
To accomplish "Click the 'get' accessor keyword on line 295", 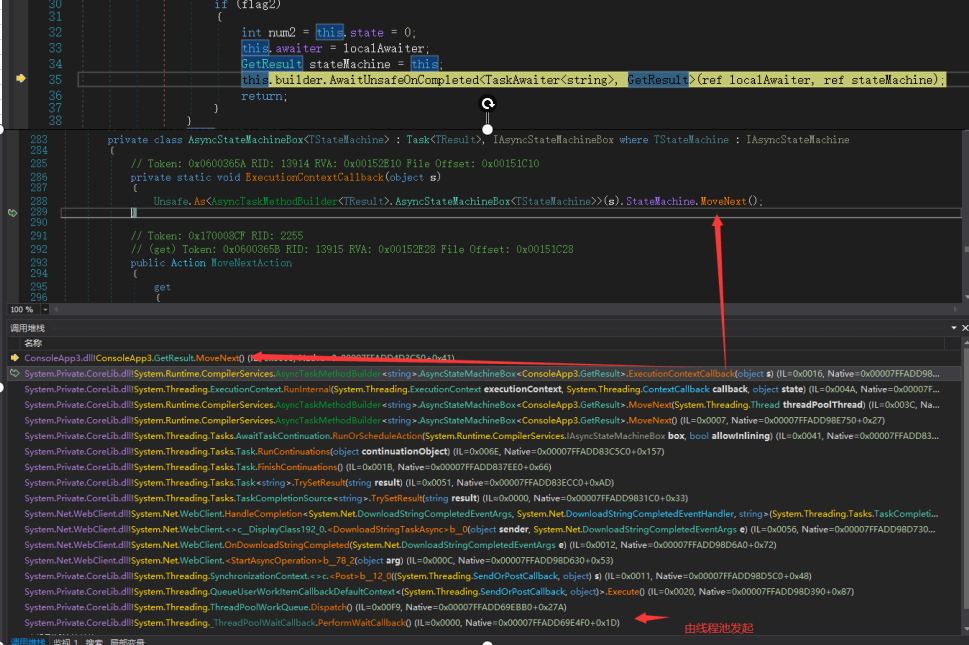I will coord(162,287).
